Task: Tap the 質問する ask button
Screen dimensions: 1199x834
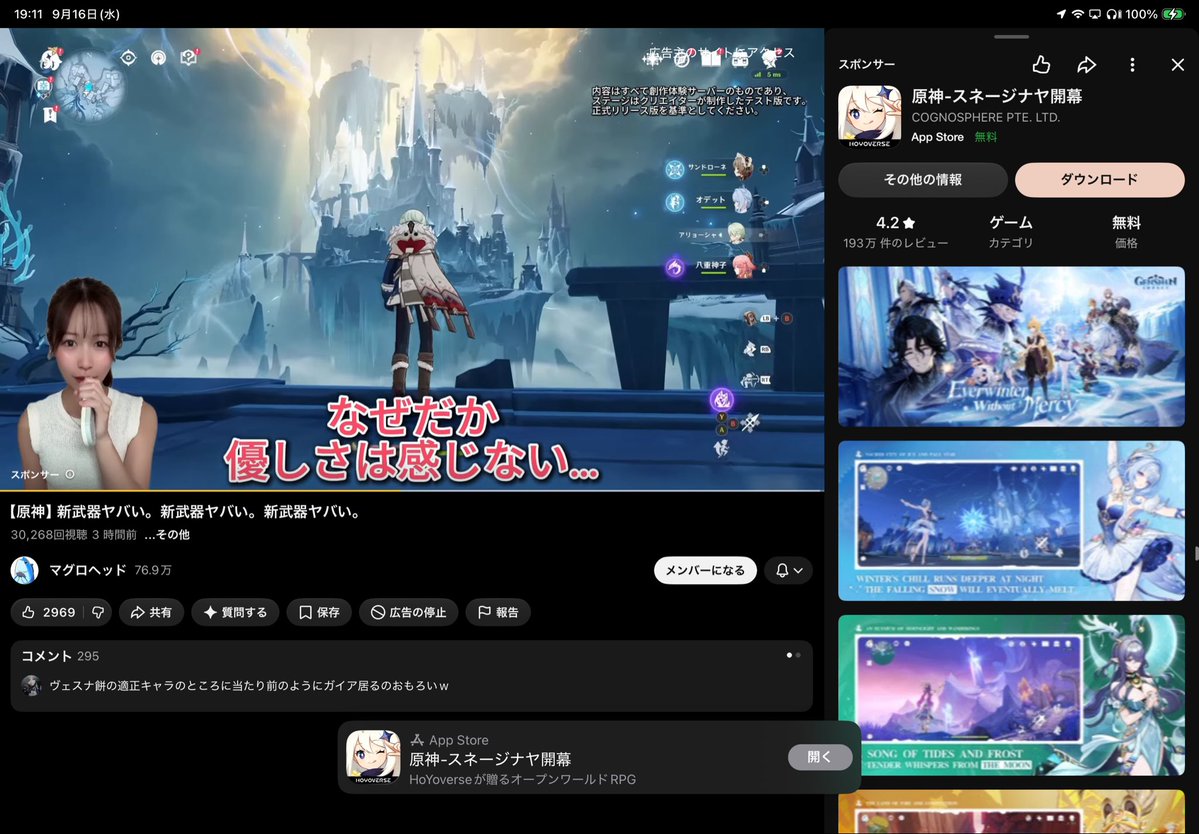Action: pyautogui.click(x=235, y=612)
